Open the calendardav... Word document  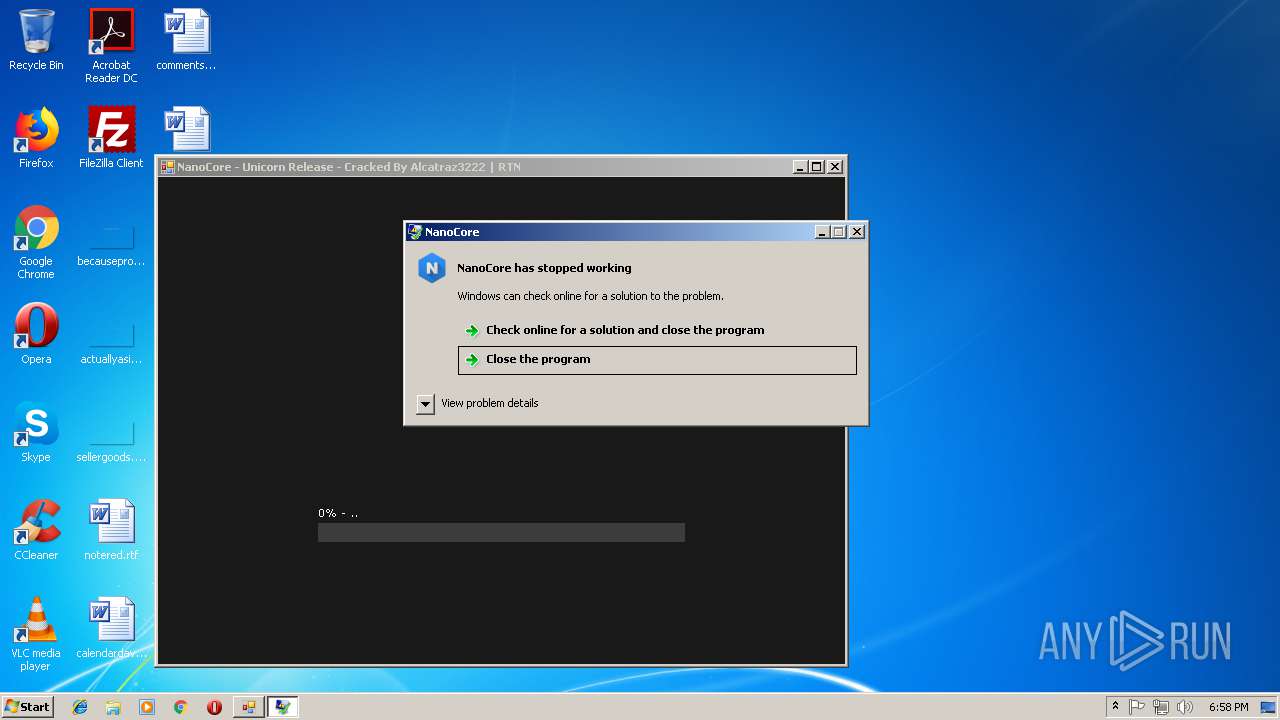[x=111, y=628]
